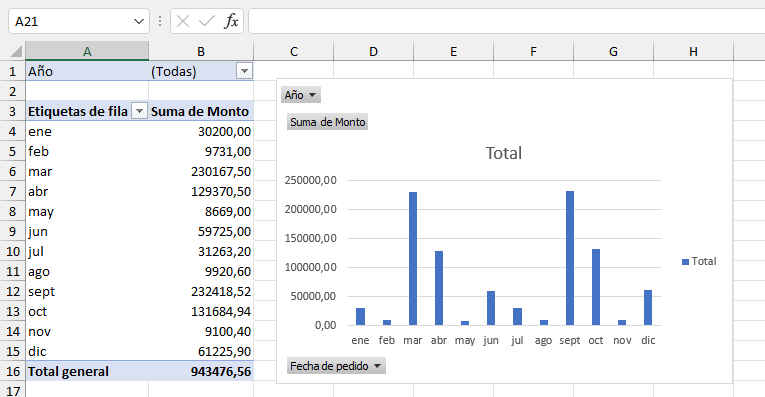Viewport: 765px width, 397px height.
Task: Click the 250000,00 axis label
Action: [311, 180]
